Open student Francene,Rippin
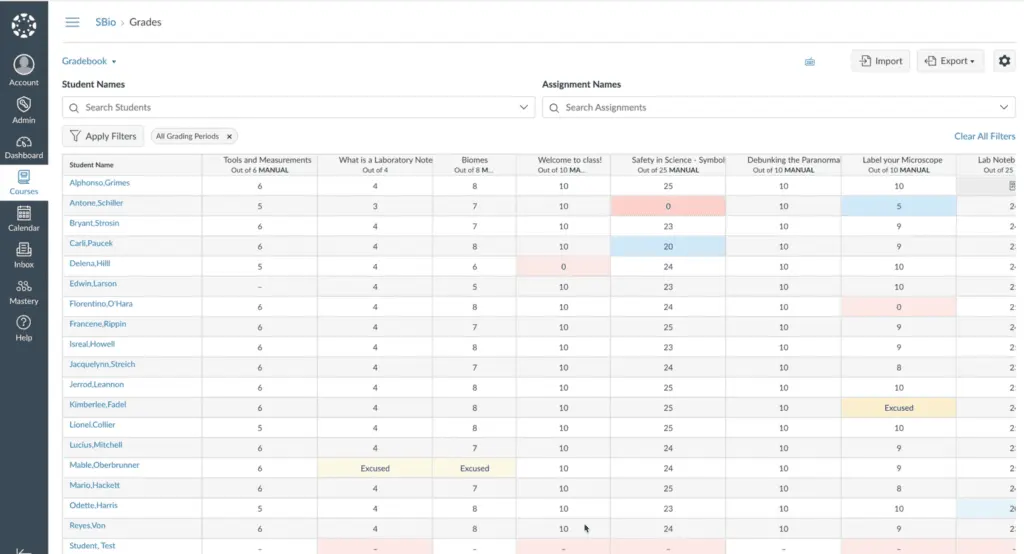1024x554 pixels. 97,324
